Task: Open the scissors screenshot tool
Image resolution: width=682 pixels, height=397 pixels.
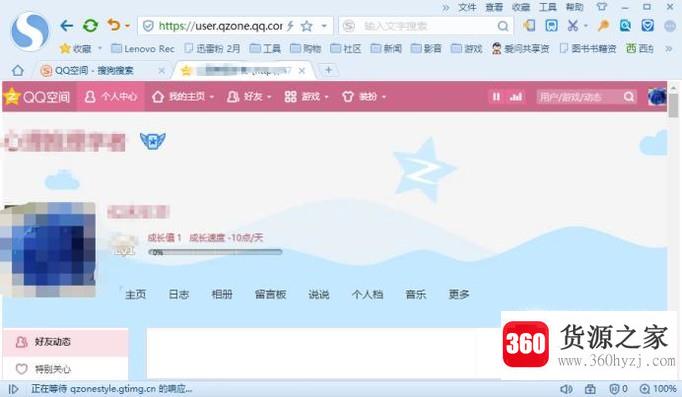Action: [573, 26]
